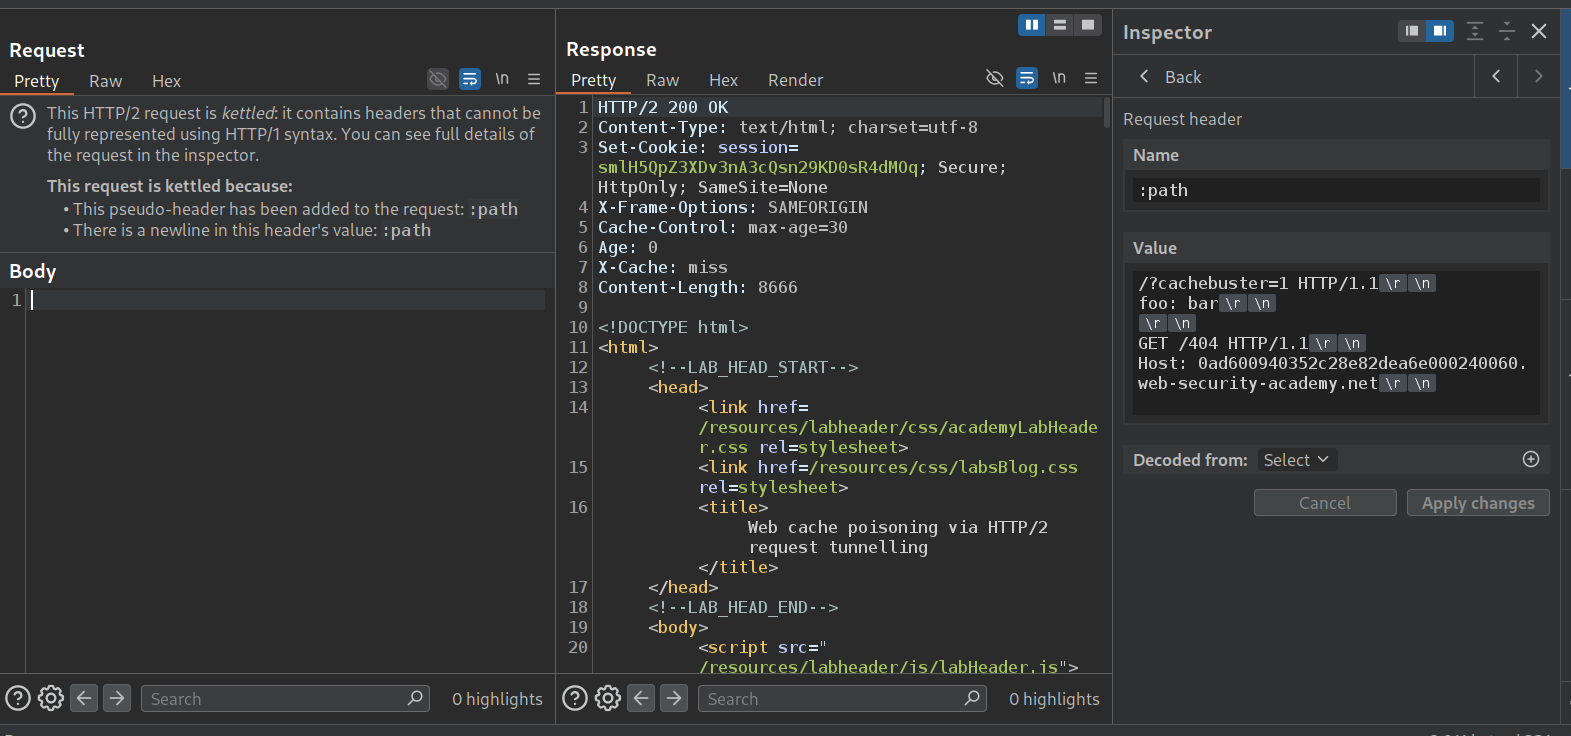Image resolution: width=1571 pixels, height=736 pixels.
Task: Switch Response view to Render tab
Action: click(795, 80)
